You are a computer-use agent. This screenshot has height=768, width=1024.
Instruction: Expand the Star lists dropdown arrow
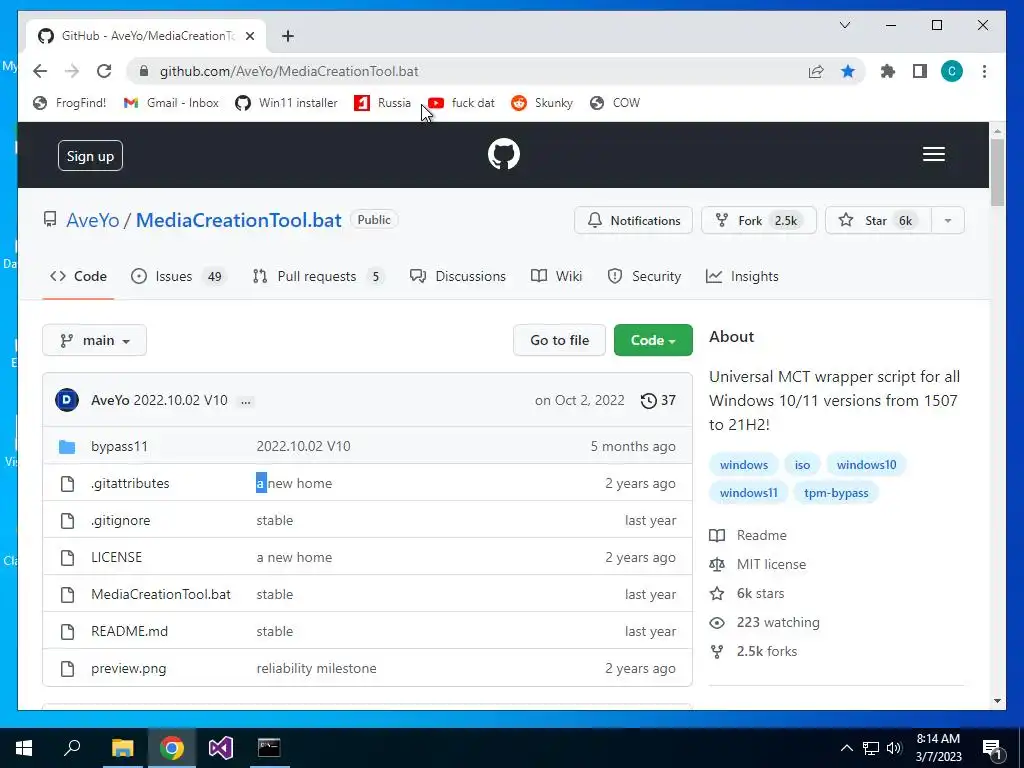point(948,220)
